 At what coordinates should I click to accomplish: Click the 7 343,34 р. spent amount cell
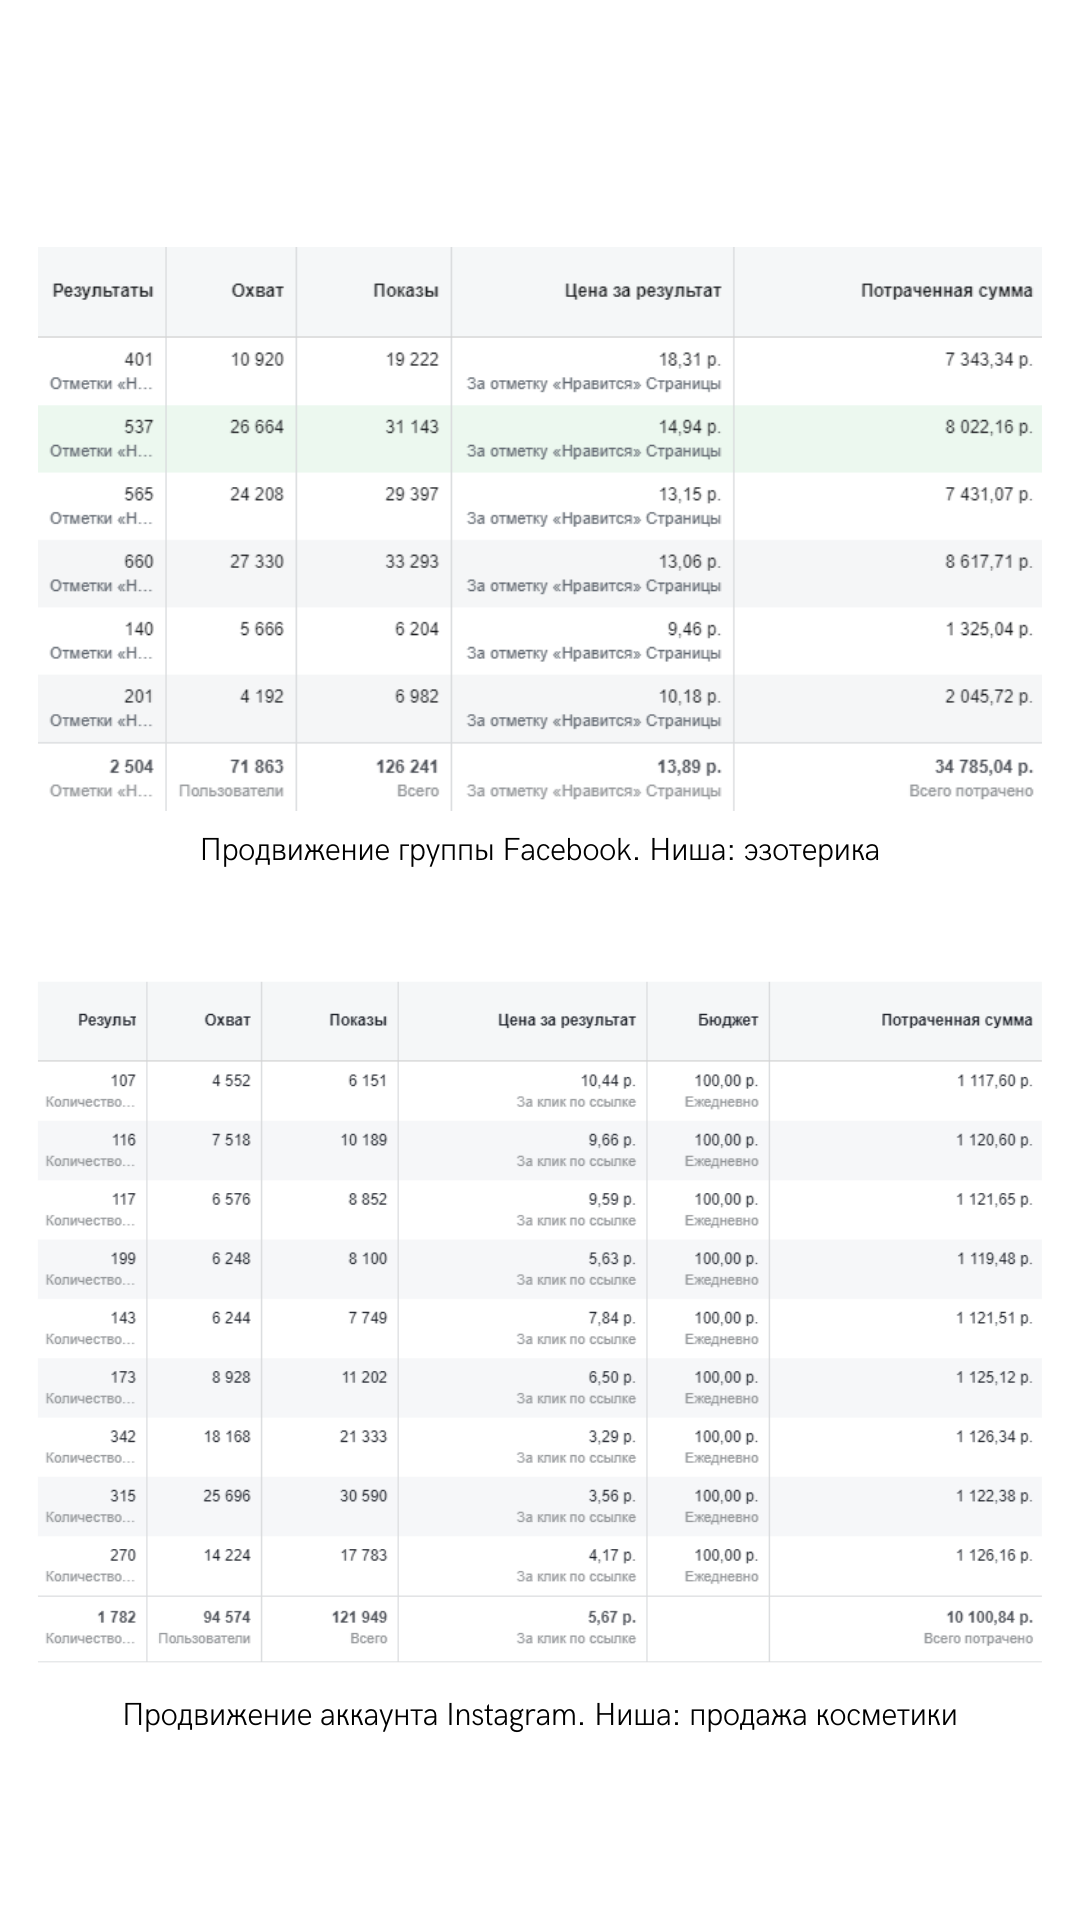tap(988, 360)
